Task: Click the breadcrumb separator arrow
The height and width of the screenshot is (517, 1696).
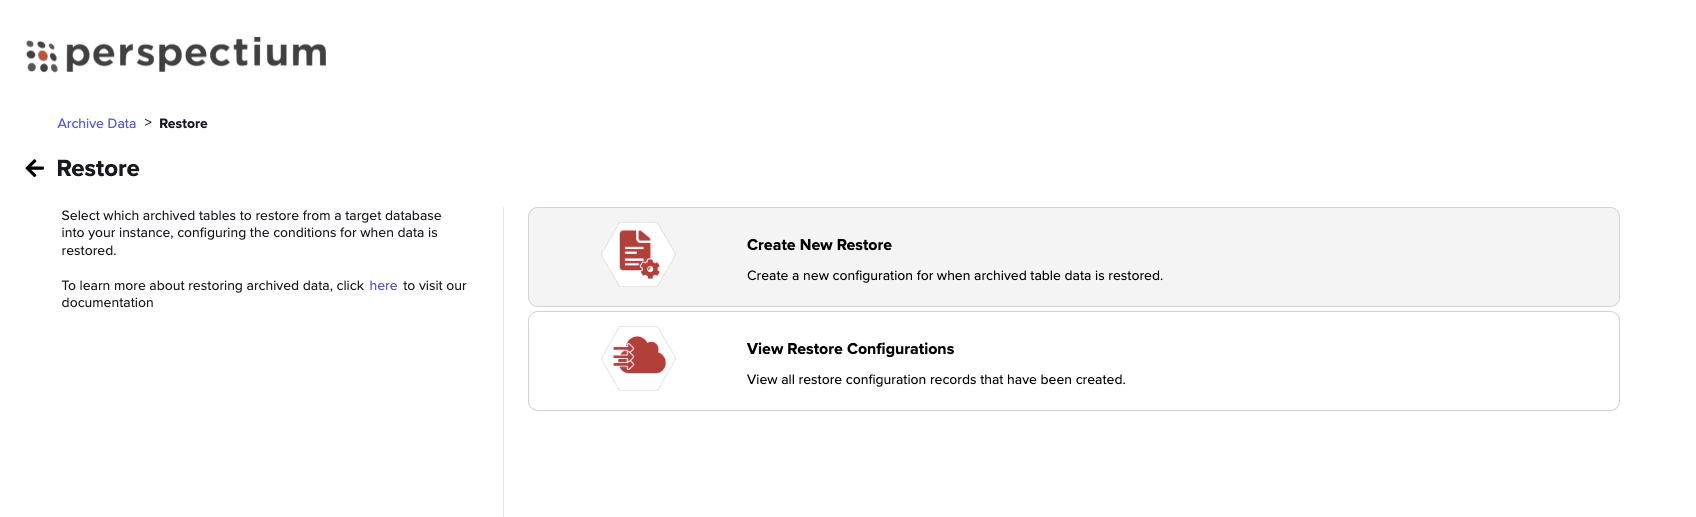Action: point(148,123)
